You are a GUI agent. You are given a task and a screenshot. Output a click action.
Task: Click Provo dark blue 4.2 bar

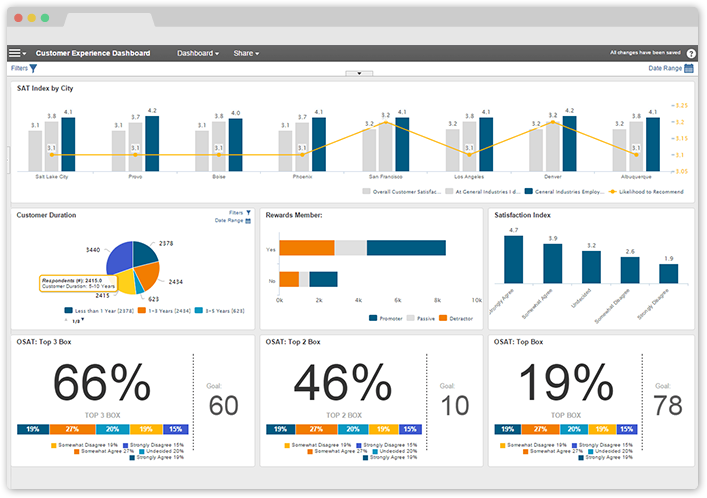152,143
